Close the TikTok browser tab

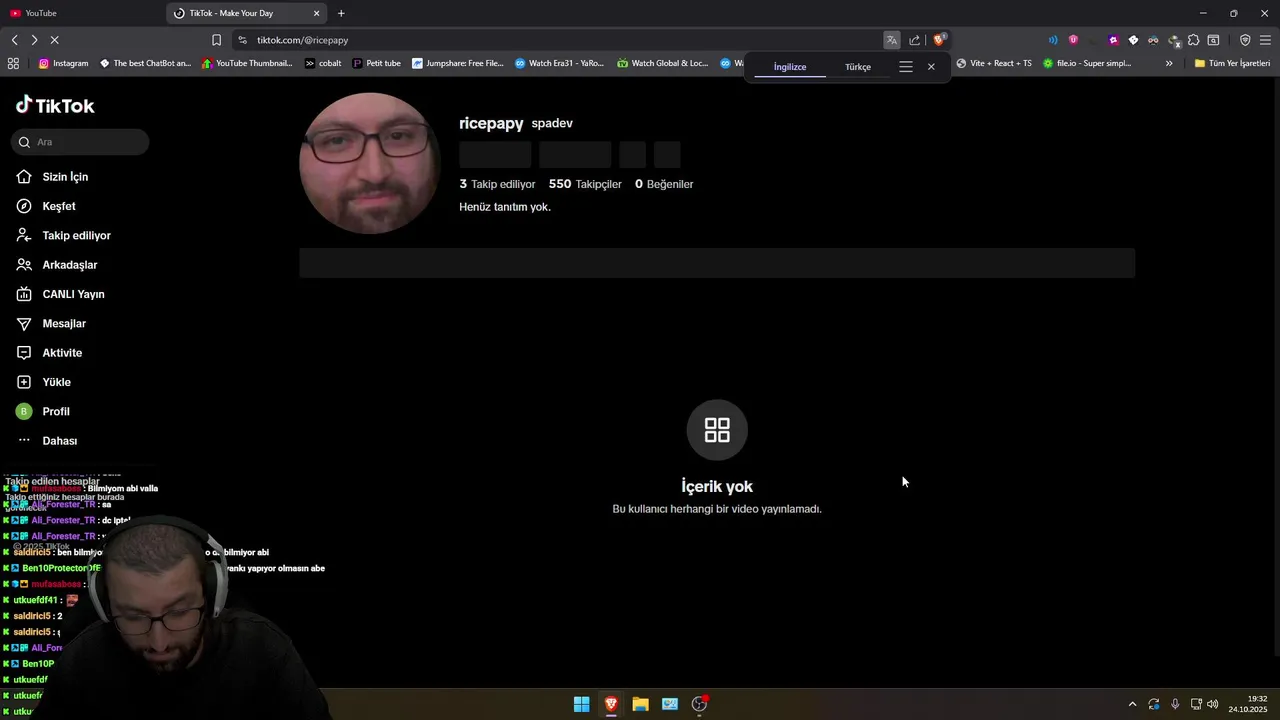click(317, 13)
